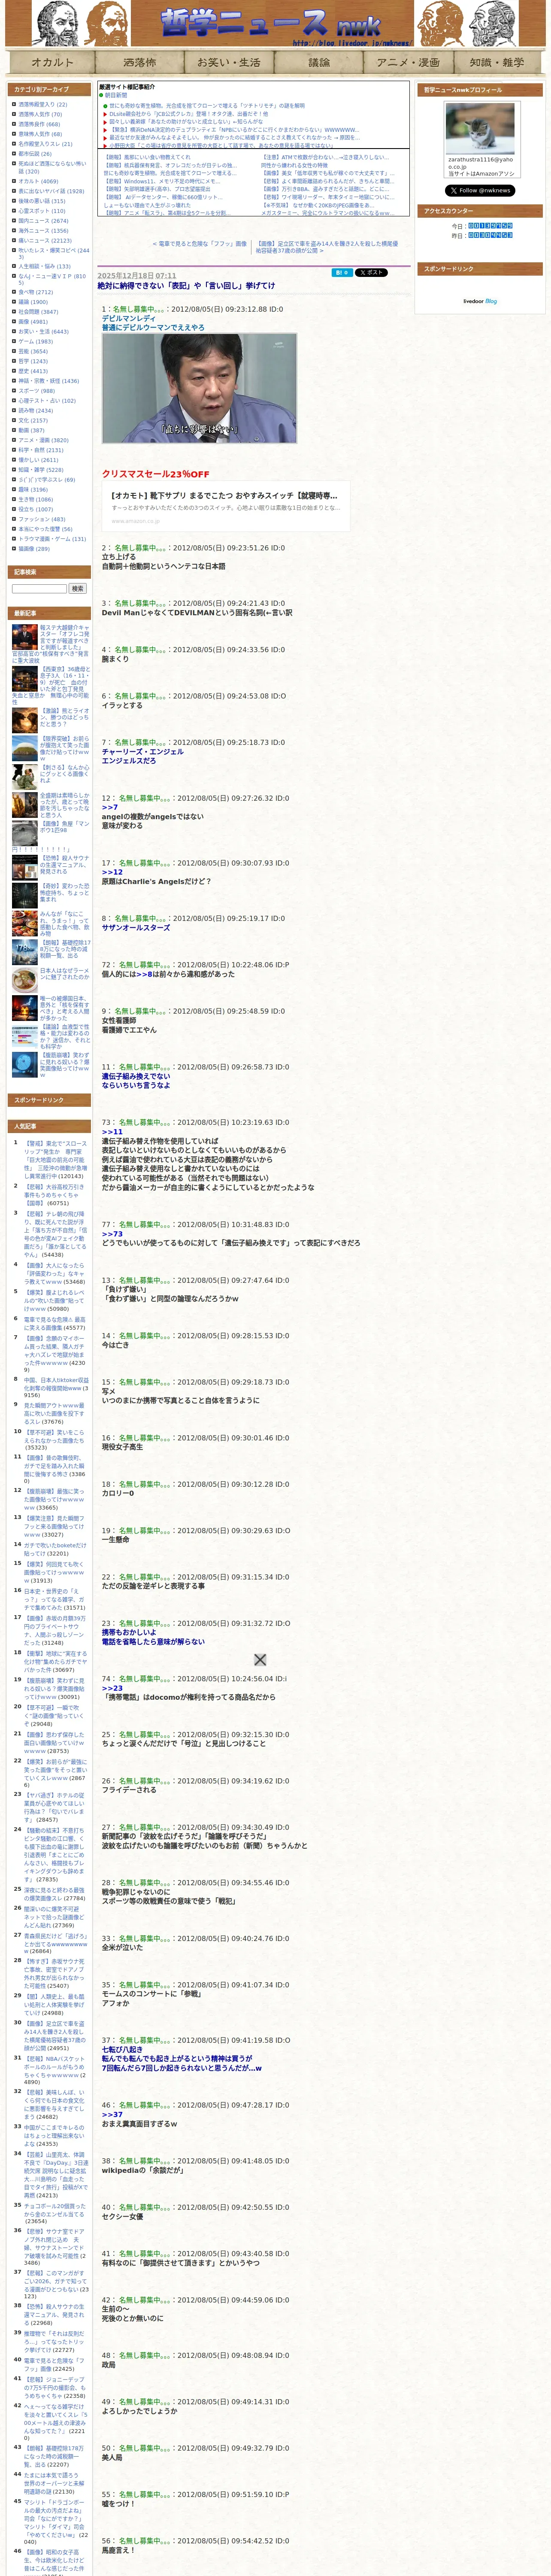
Task: Open article title 絶対に納得できない「表記」や「言い回し」
Action: coord(186,286)
